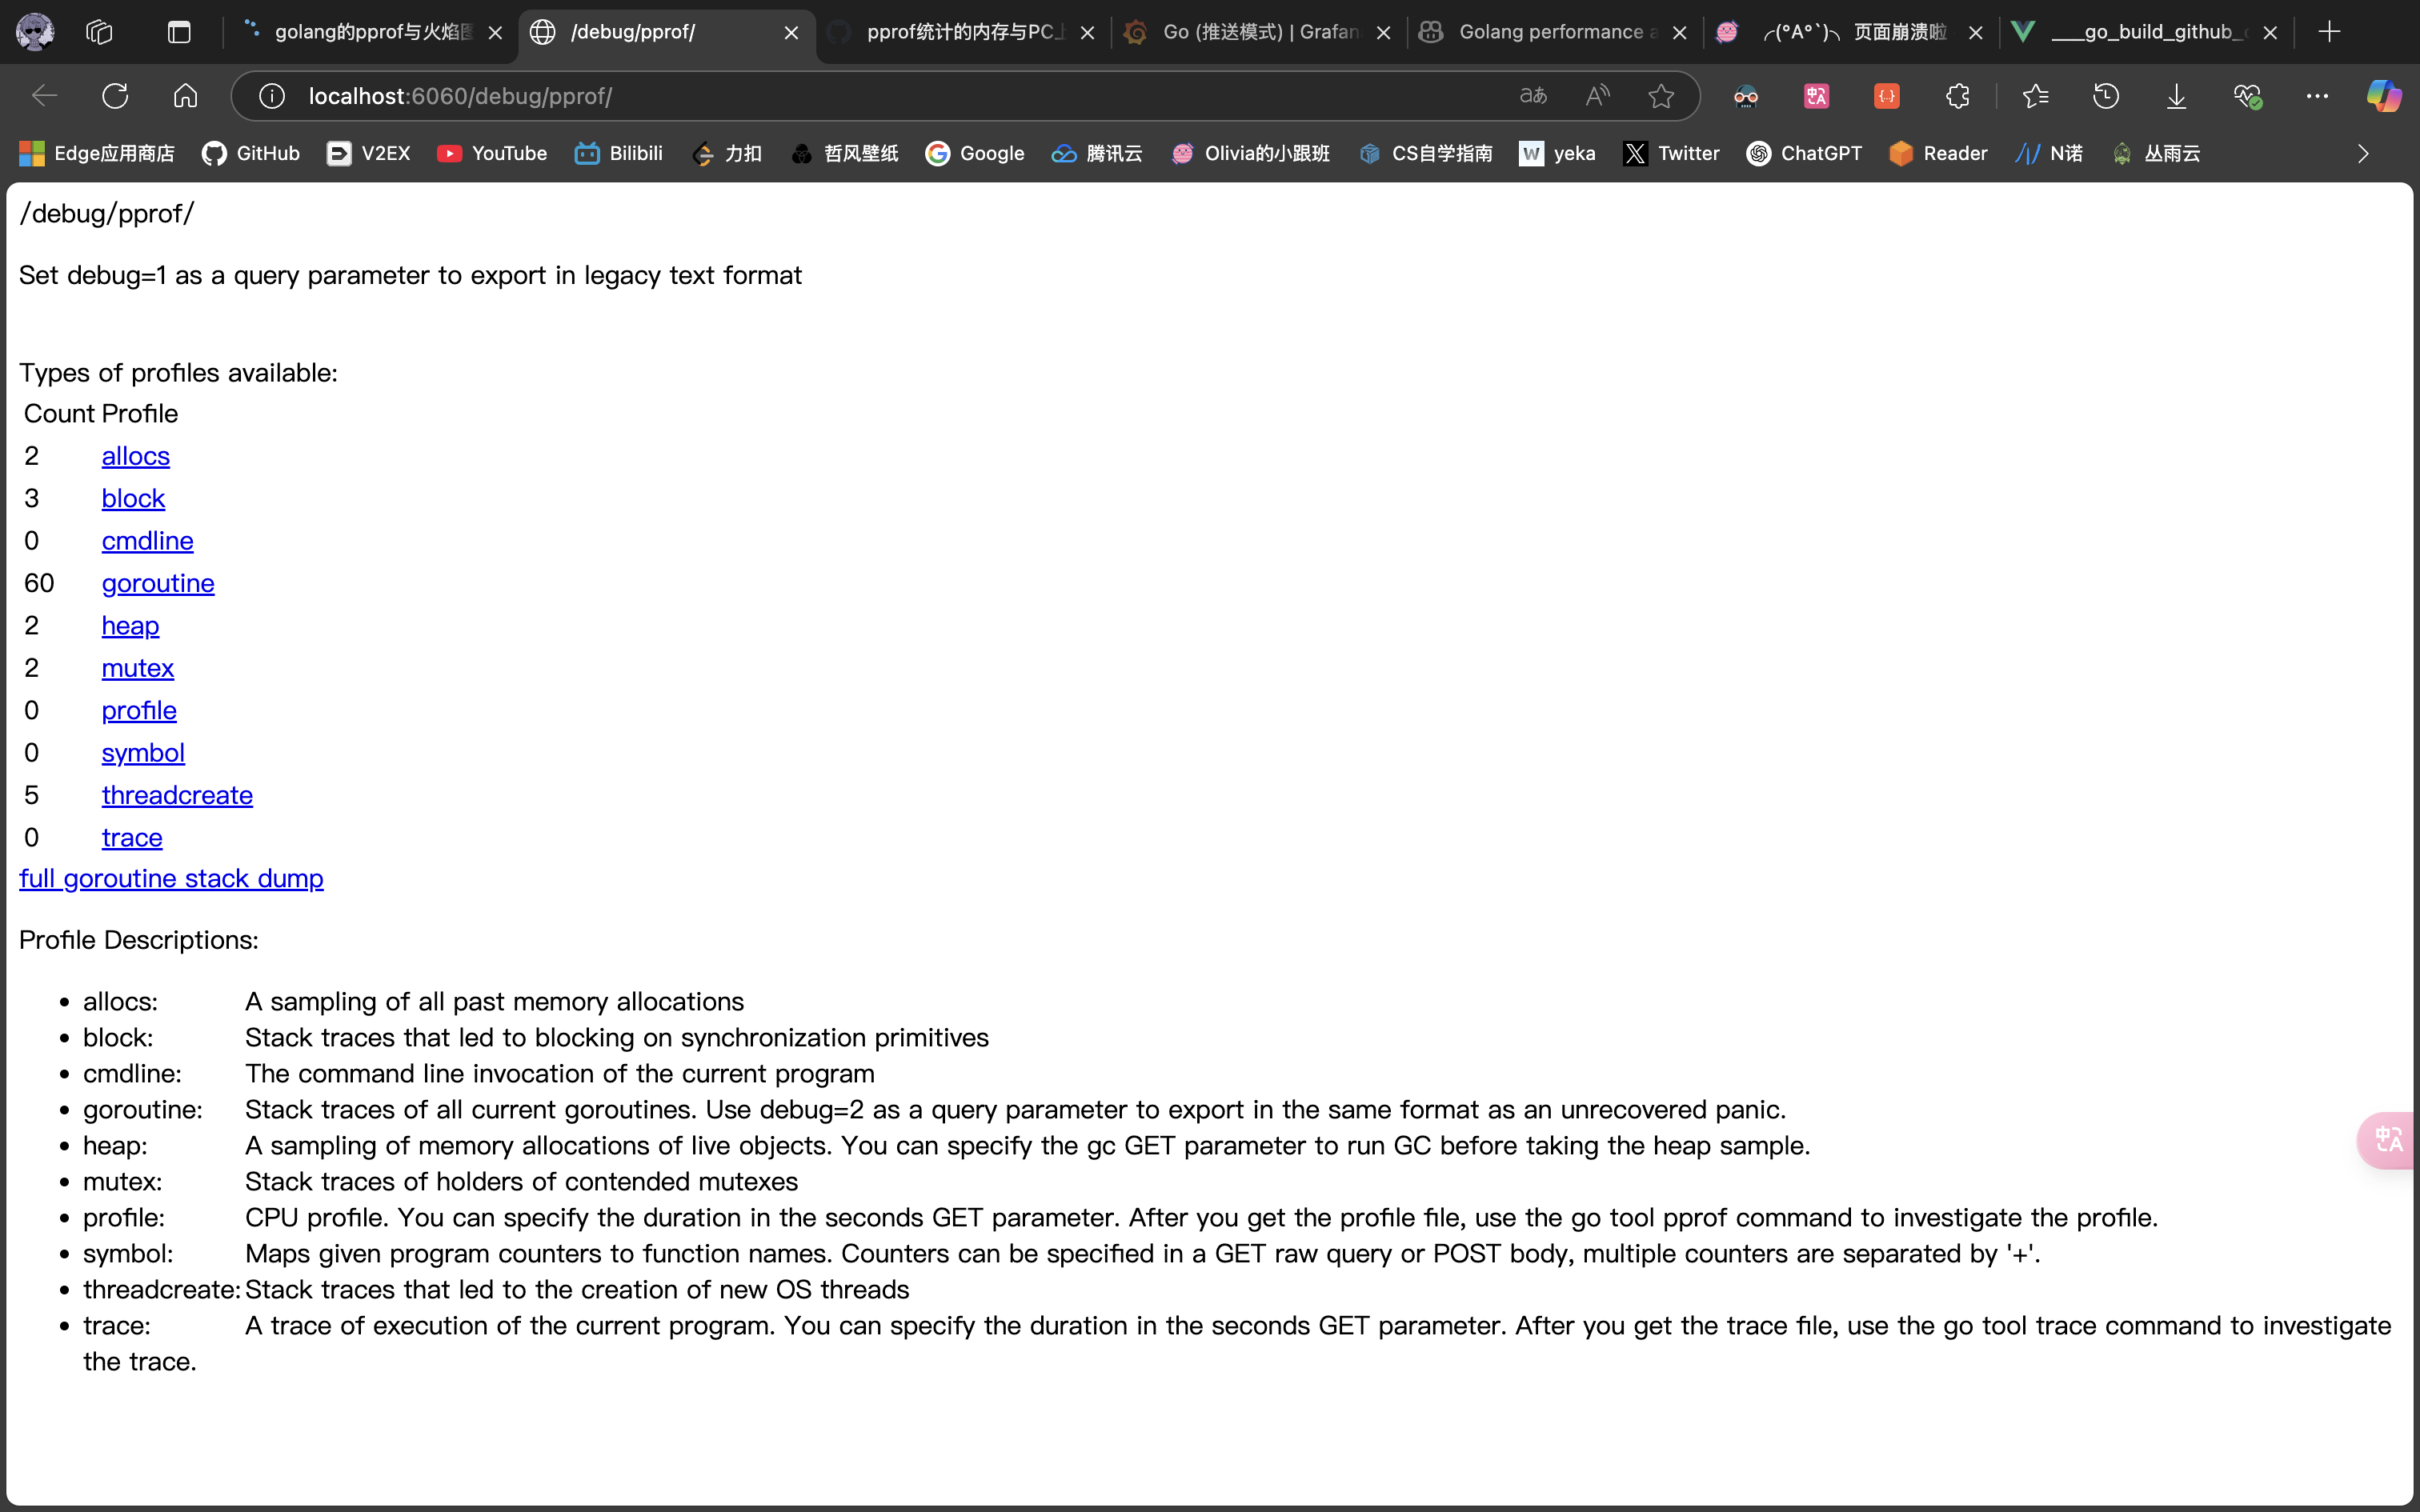Open read aloud icon in address bar
The height and width of the screenshot is (1512, 2420).
[1597, 96]
